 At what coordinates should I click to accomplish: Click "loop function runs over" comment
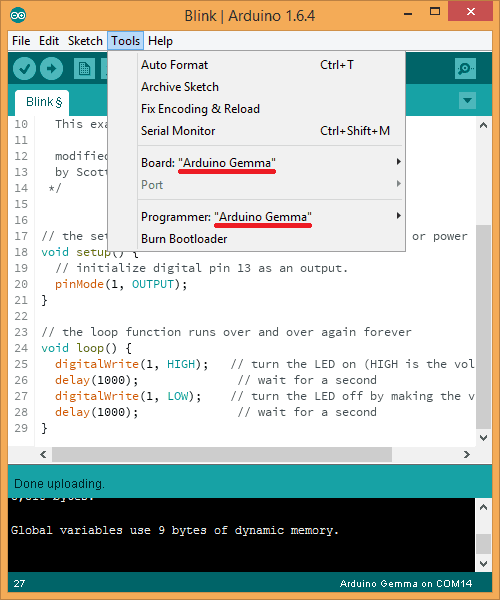226,332
